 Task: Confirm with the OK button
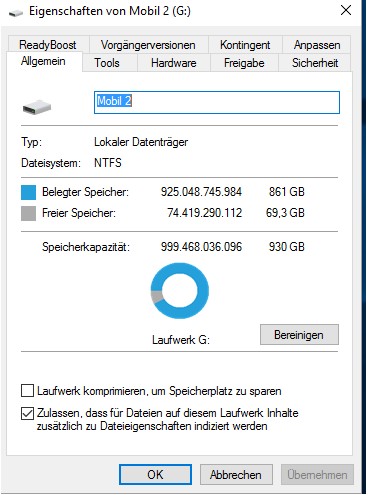click(x=155, y=474)
